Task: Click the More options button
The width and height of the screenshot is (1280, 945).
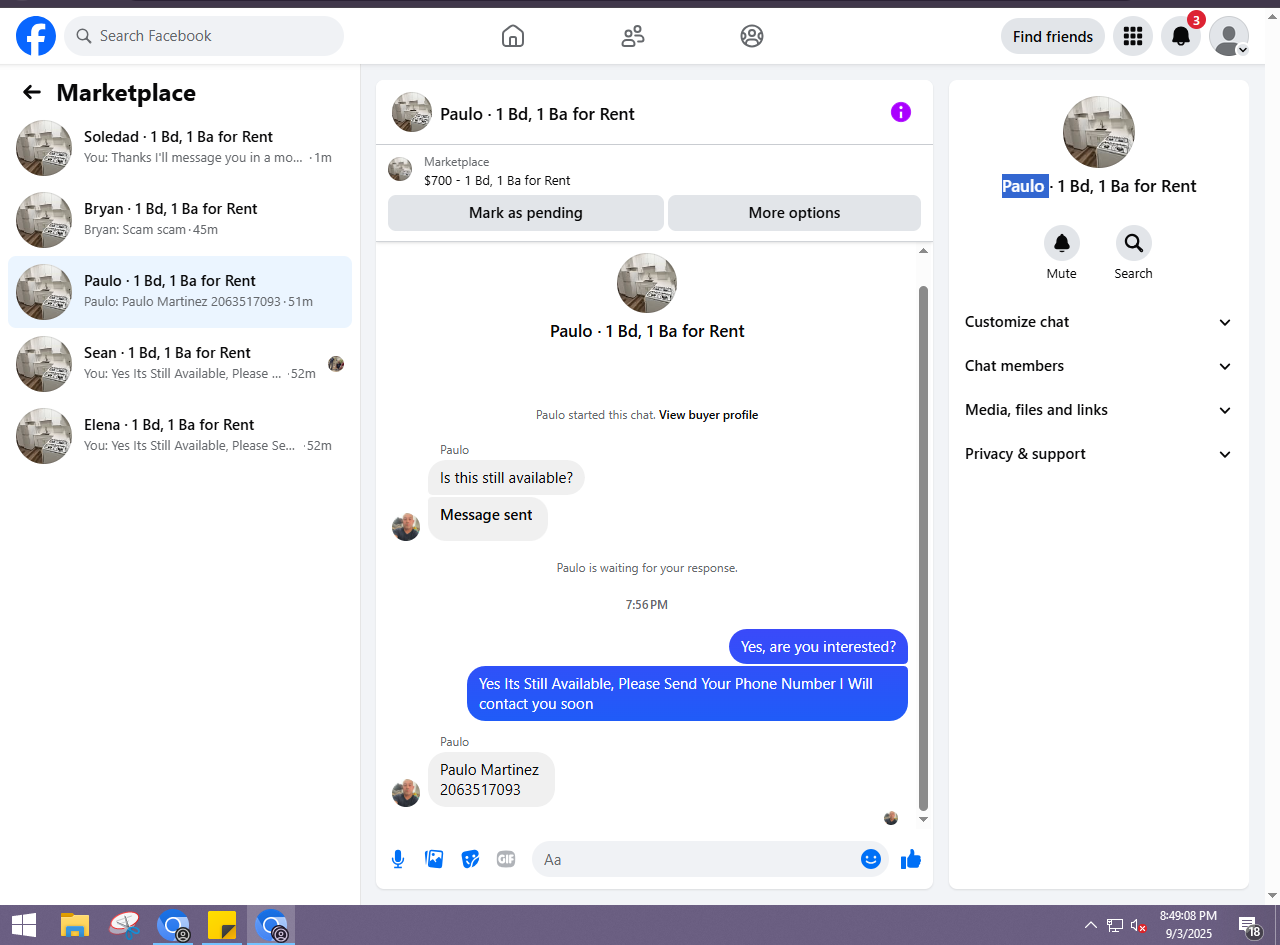Action: click(794, 213)
